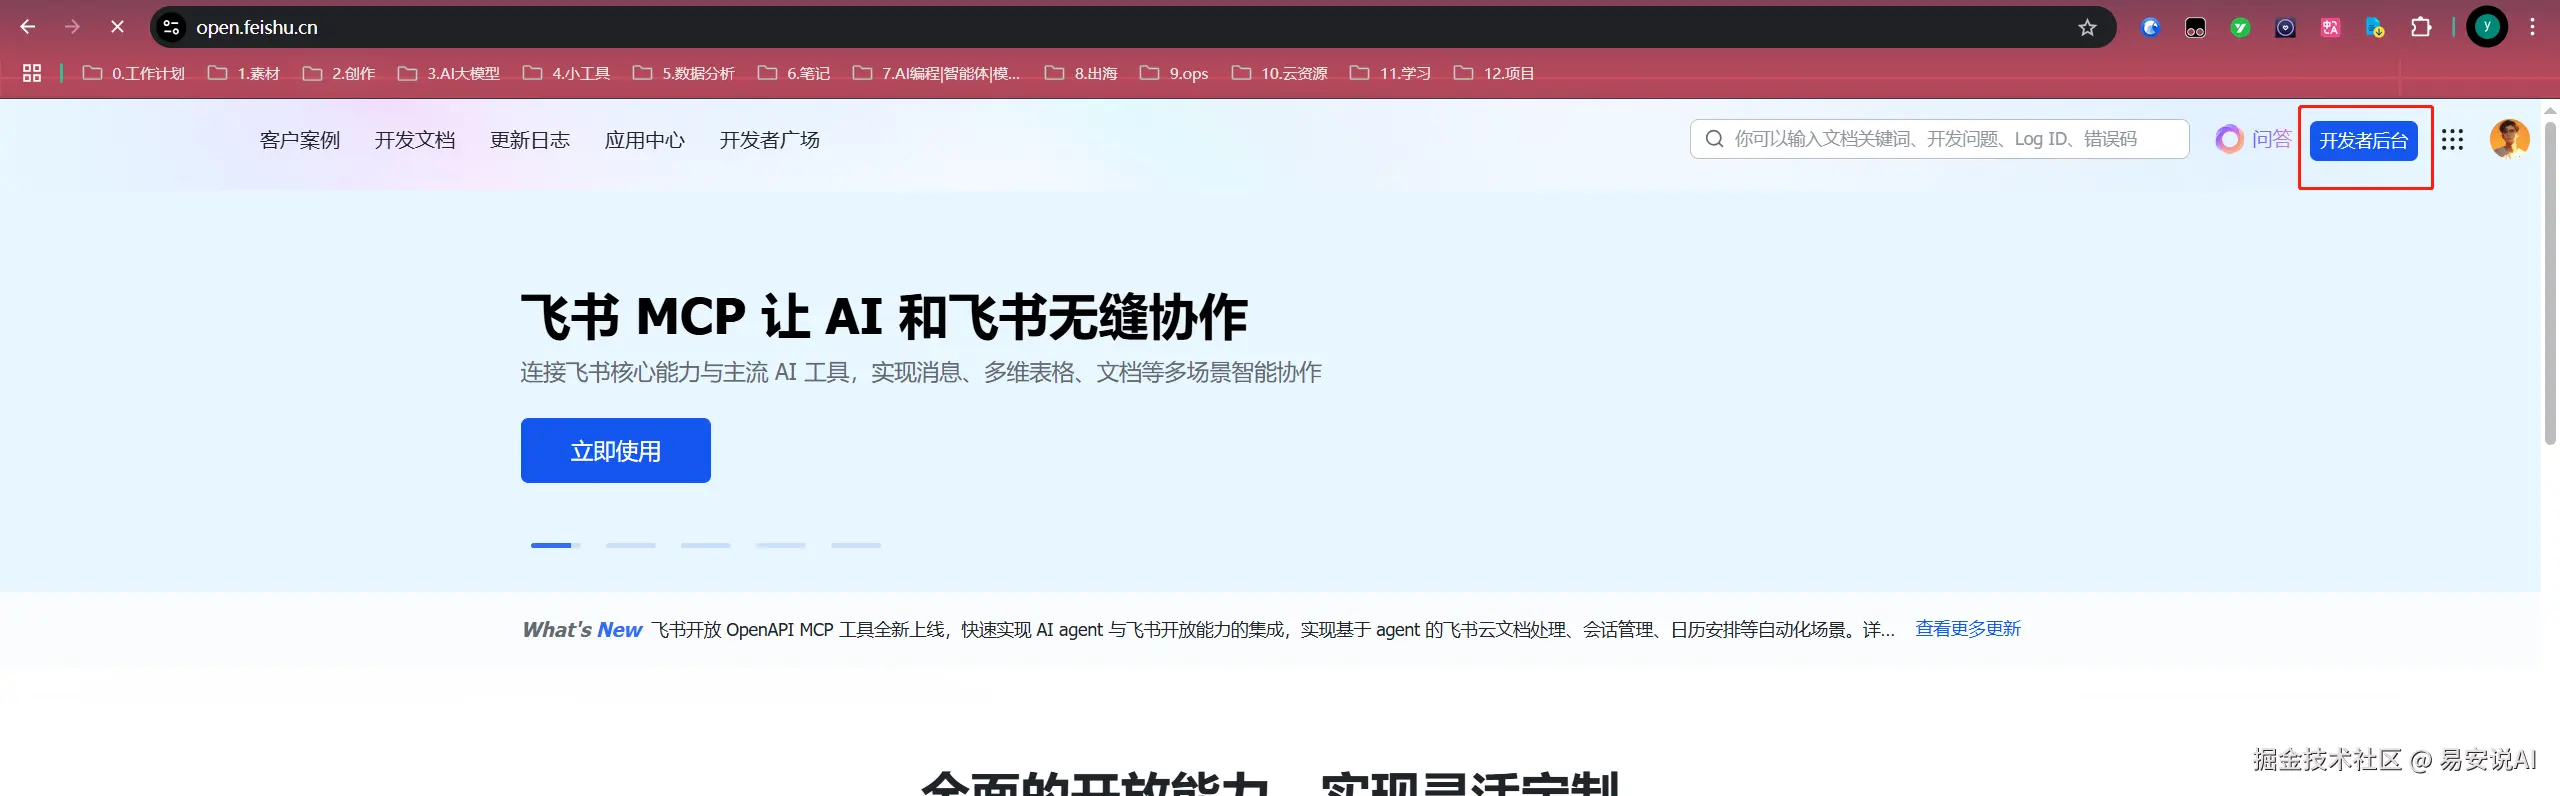Open the blue document download extension icon
The height and width of the screenshot is (796, 2560).
[x=2375, y=27]
